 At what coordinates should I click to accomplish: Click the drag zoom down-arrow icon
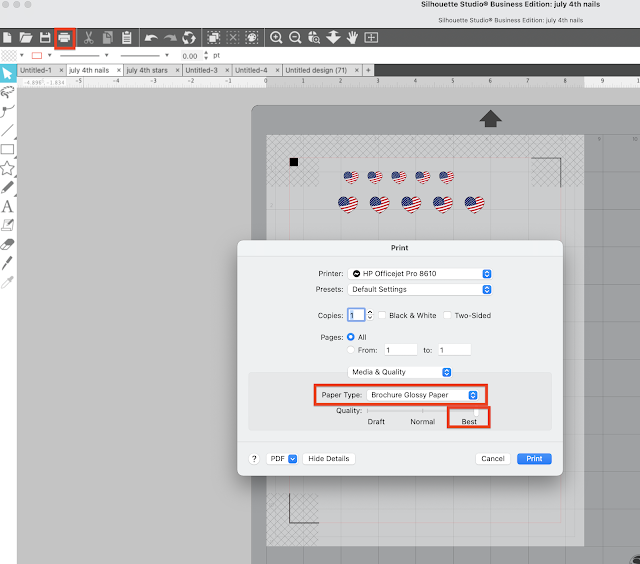point(333,37)
